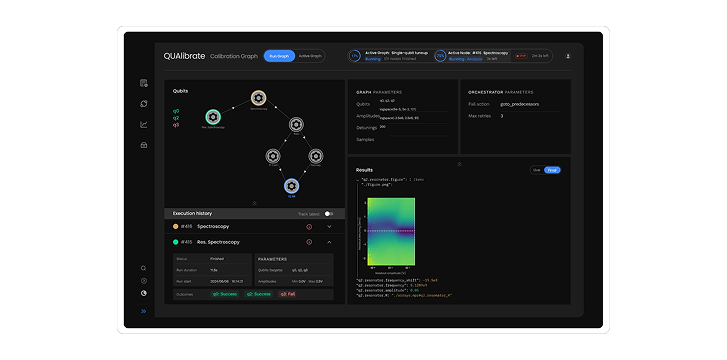This screenshot has height=360, width=727.
Task: Collapse the graph panel with the double chevron
Action: 255,203
